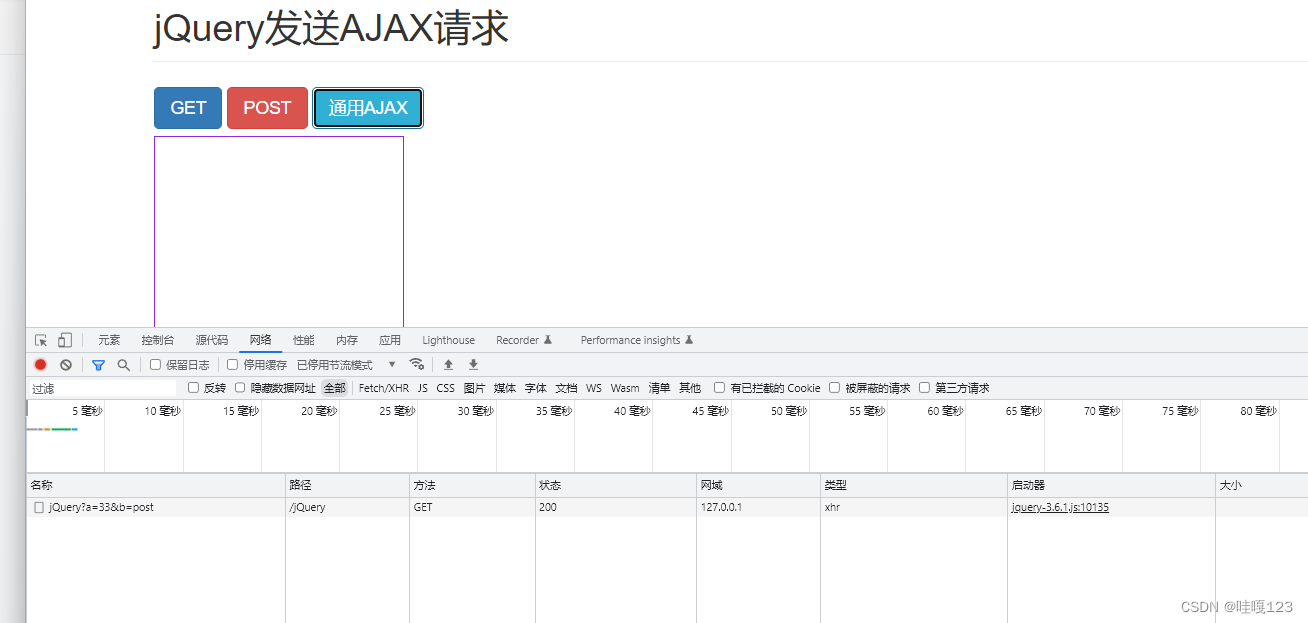Import HAR file via upload icon

pos(448,364)
